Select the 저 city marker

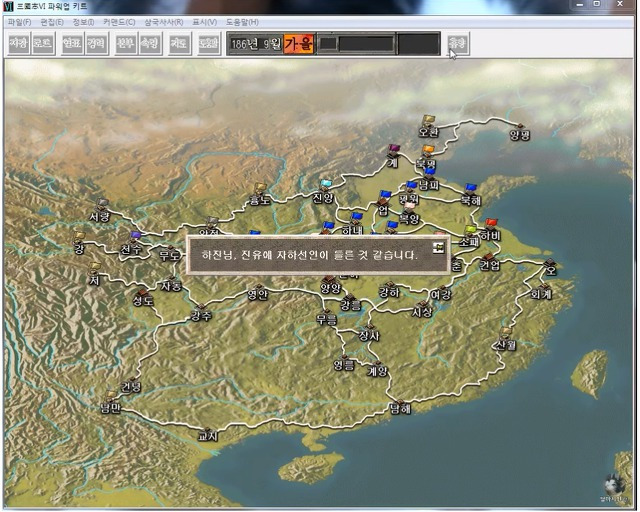[x=95, y=274]
